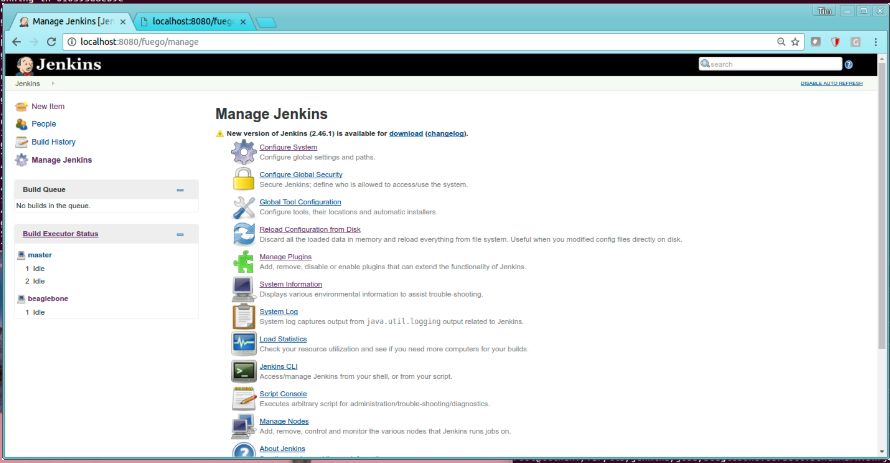
Task: Click the Load Statistics monitor icon
Action: tap(244, 343)
